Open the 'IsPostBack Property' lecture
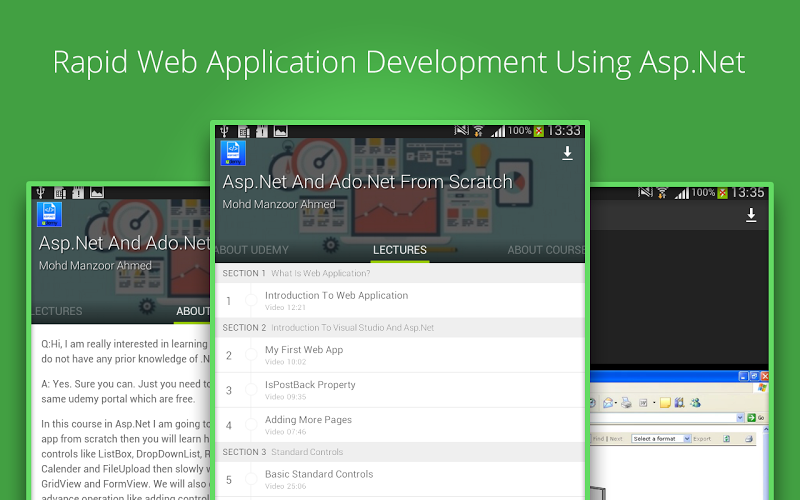Screen dimensions: 800x500 click(310, 389)
